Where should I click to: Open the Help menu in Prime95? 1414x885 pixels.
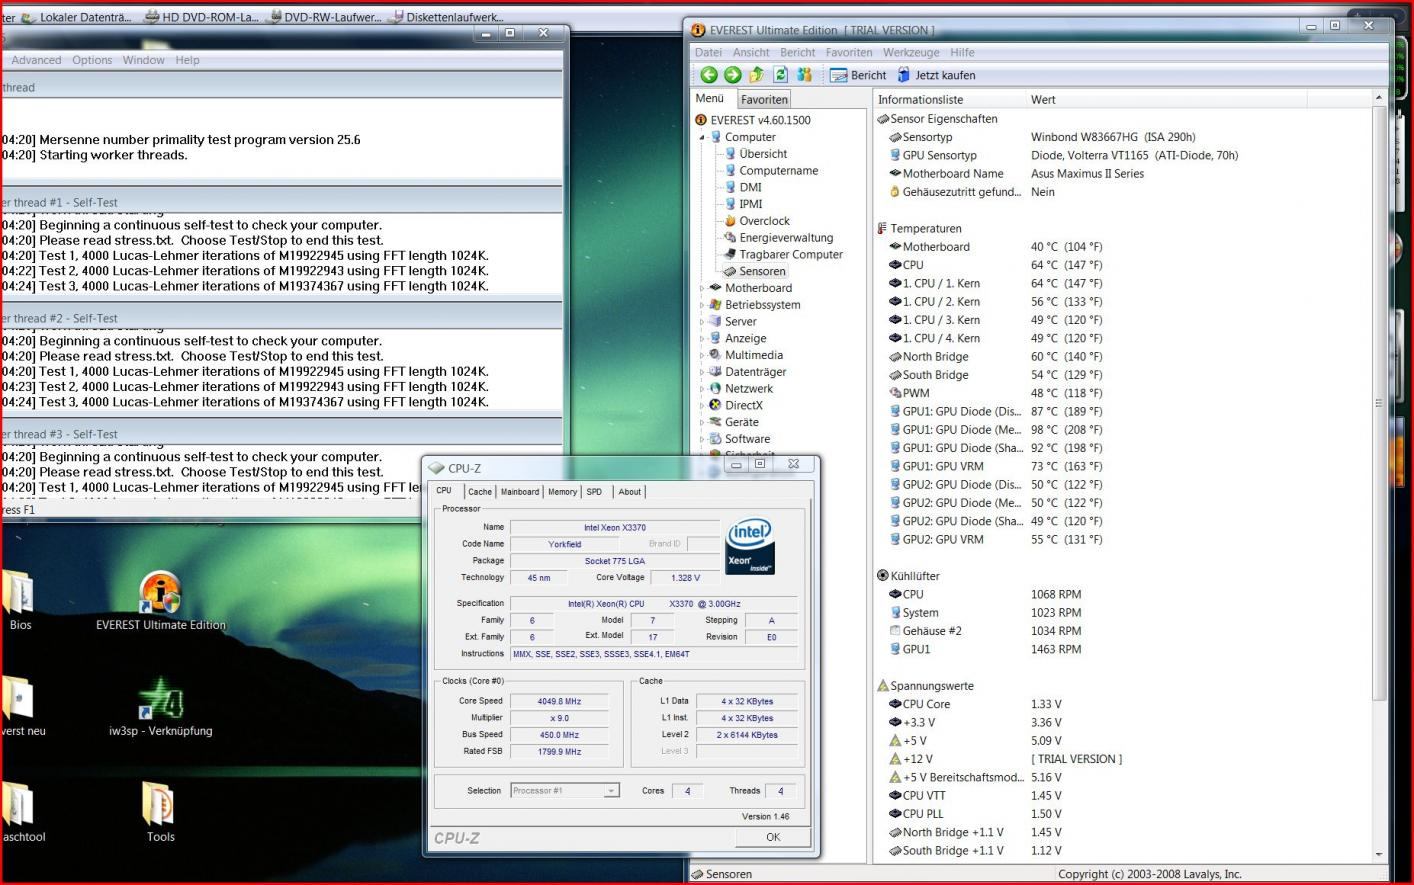click(188, 60)
